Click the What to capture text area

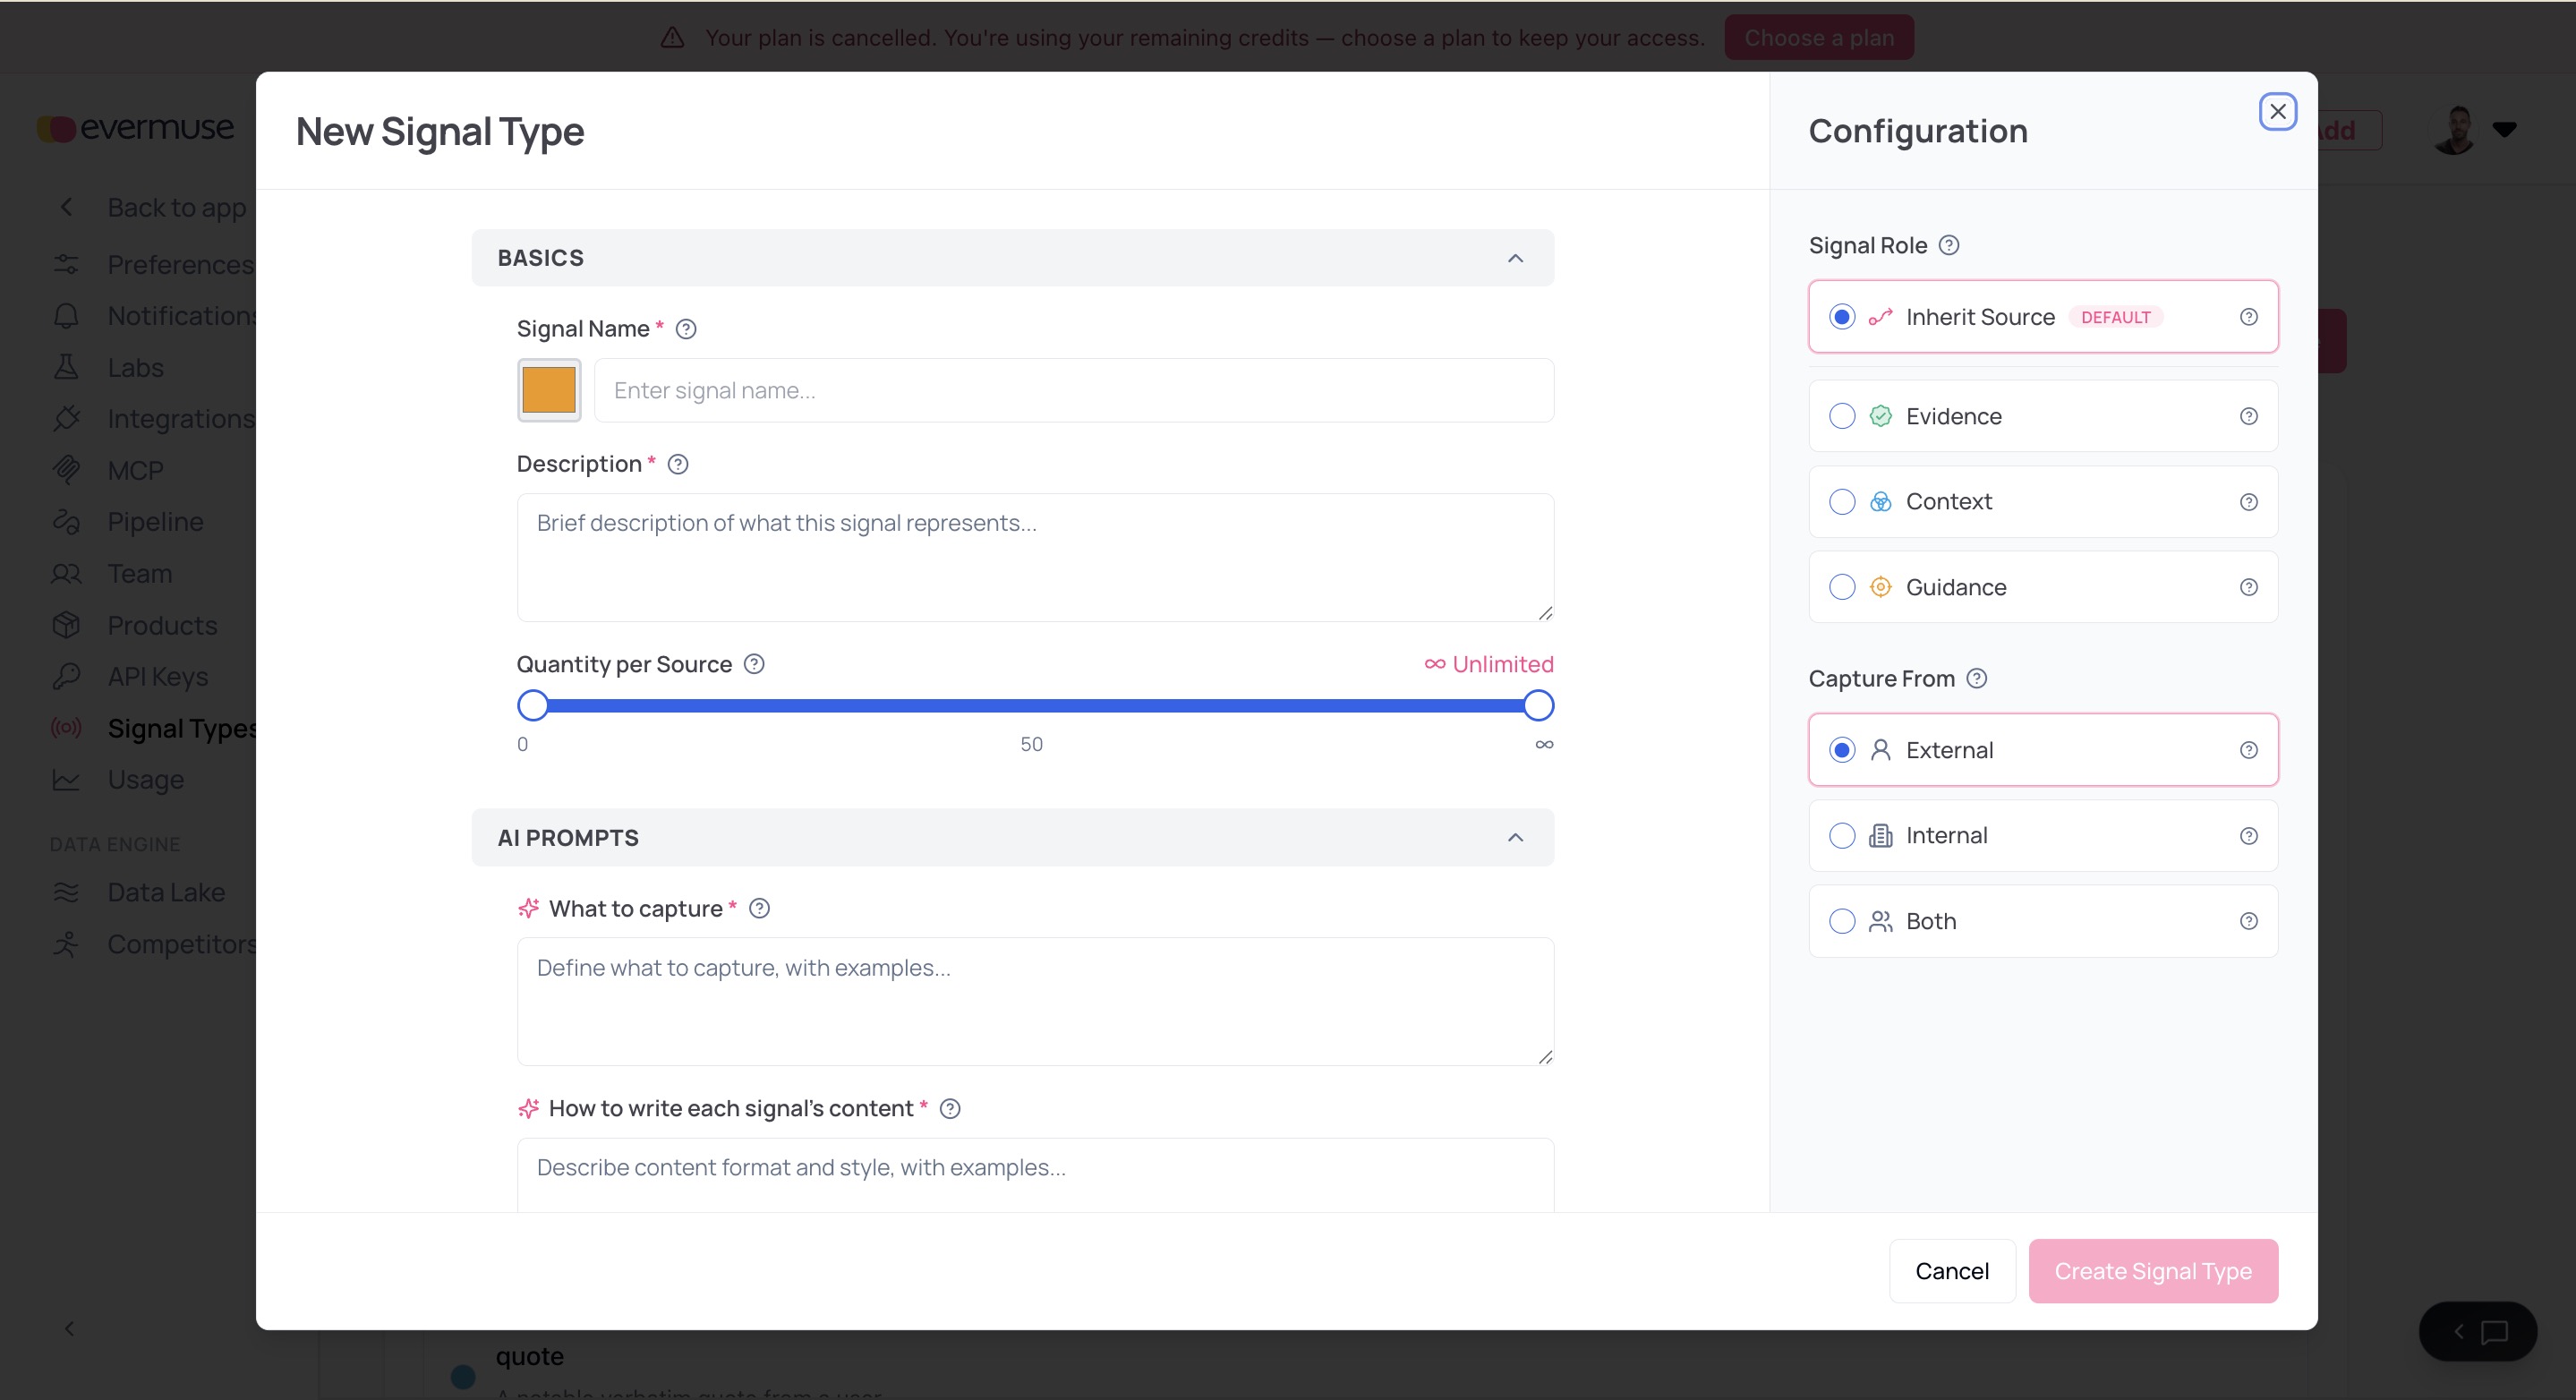pos(1035,1001)
